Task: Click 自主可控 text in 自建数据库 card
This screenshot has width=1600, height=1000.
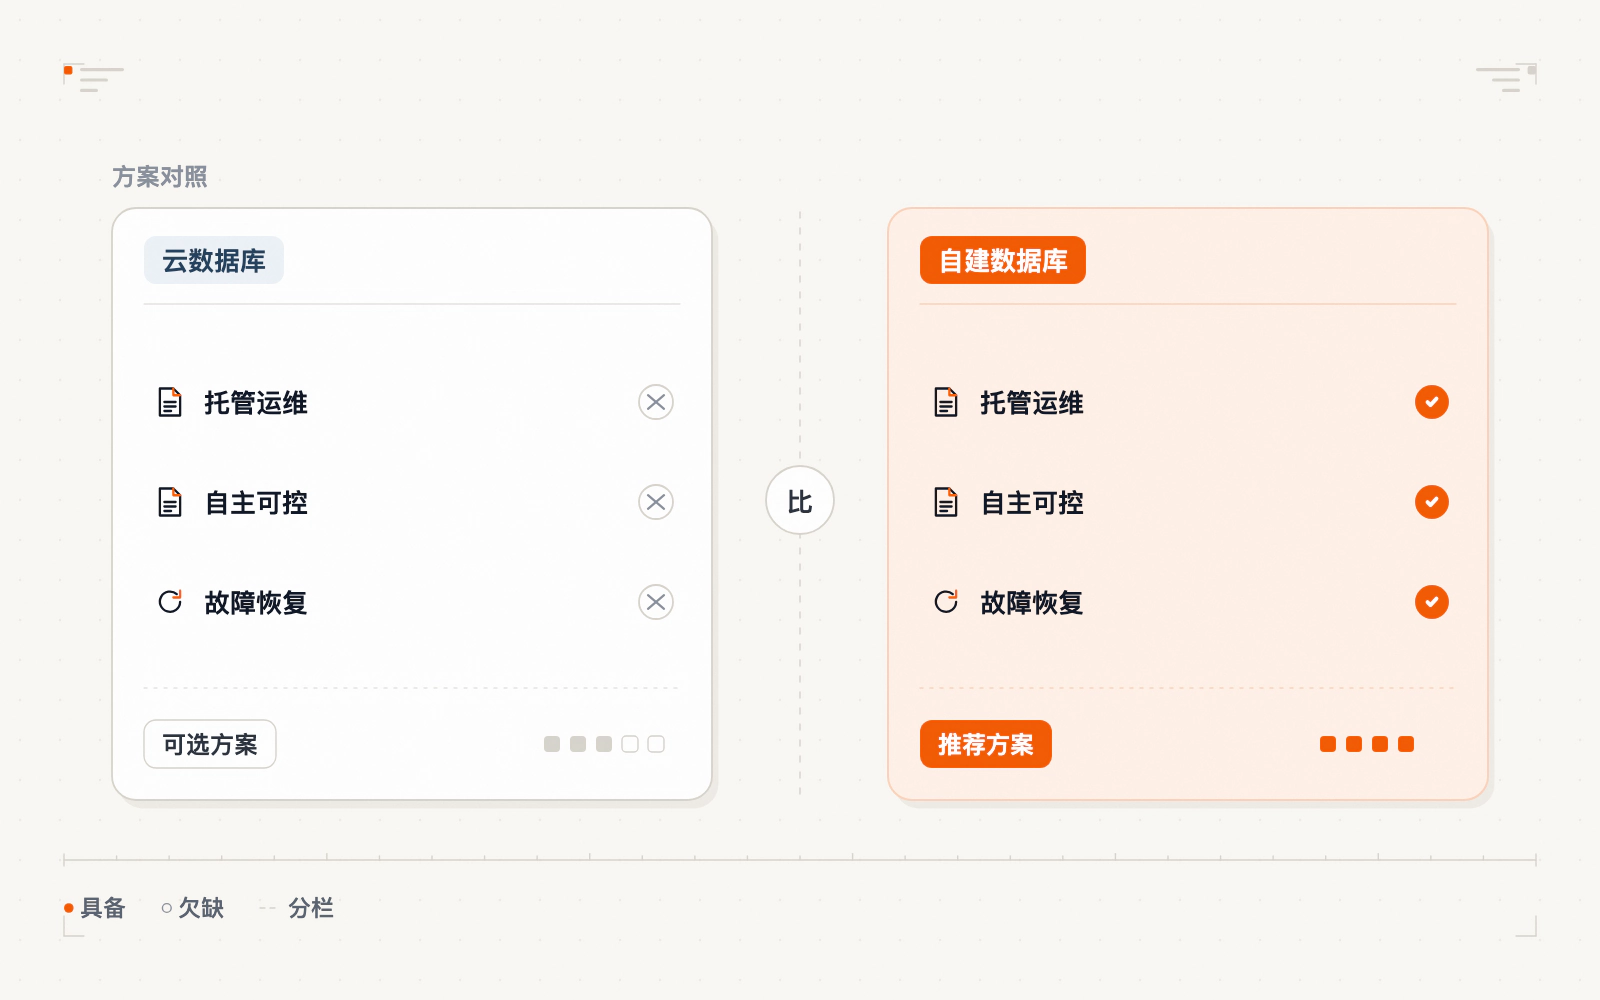Action: pos(1032,503)
